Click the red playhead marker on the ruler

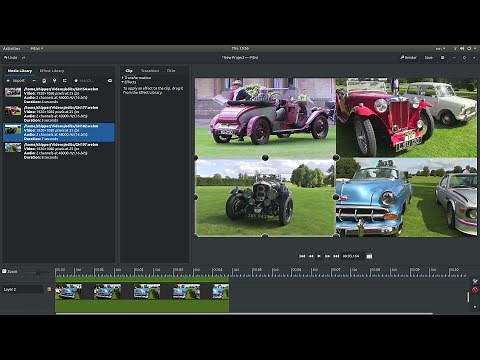179,274
